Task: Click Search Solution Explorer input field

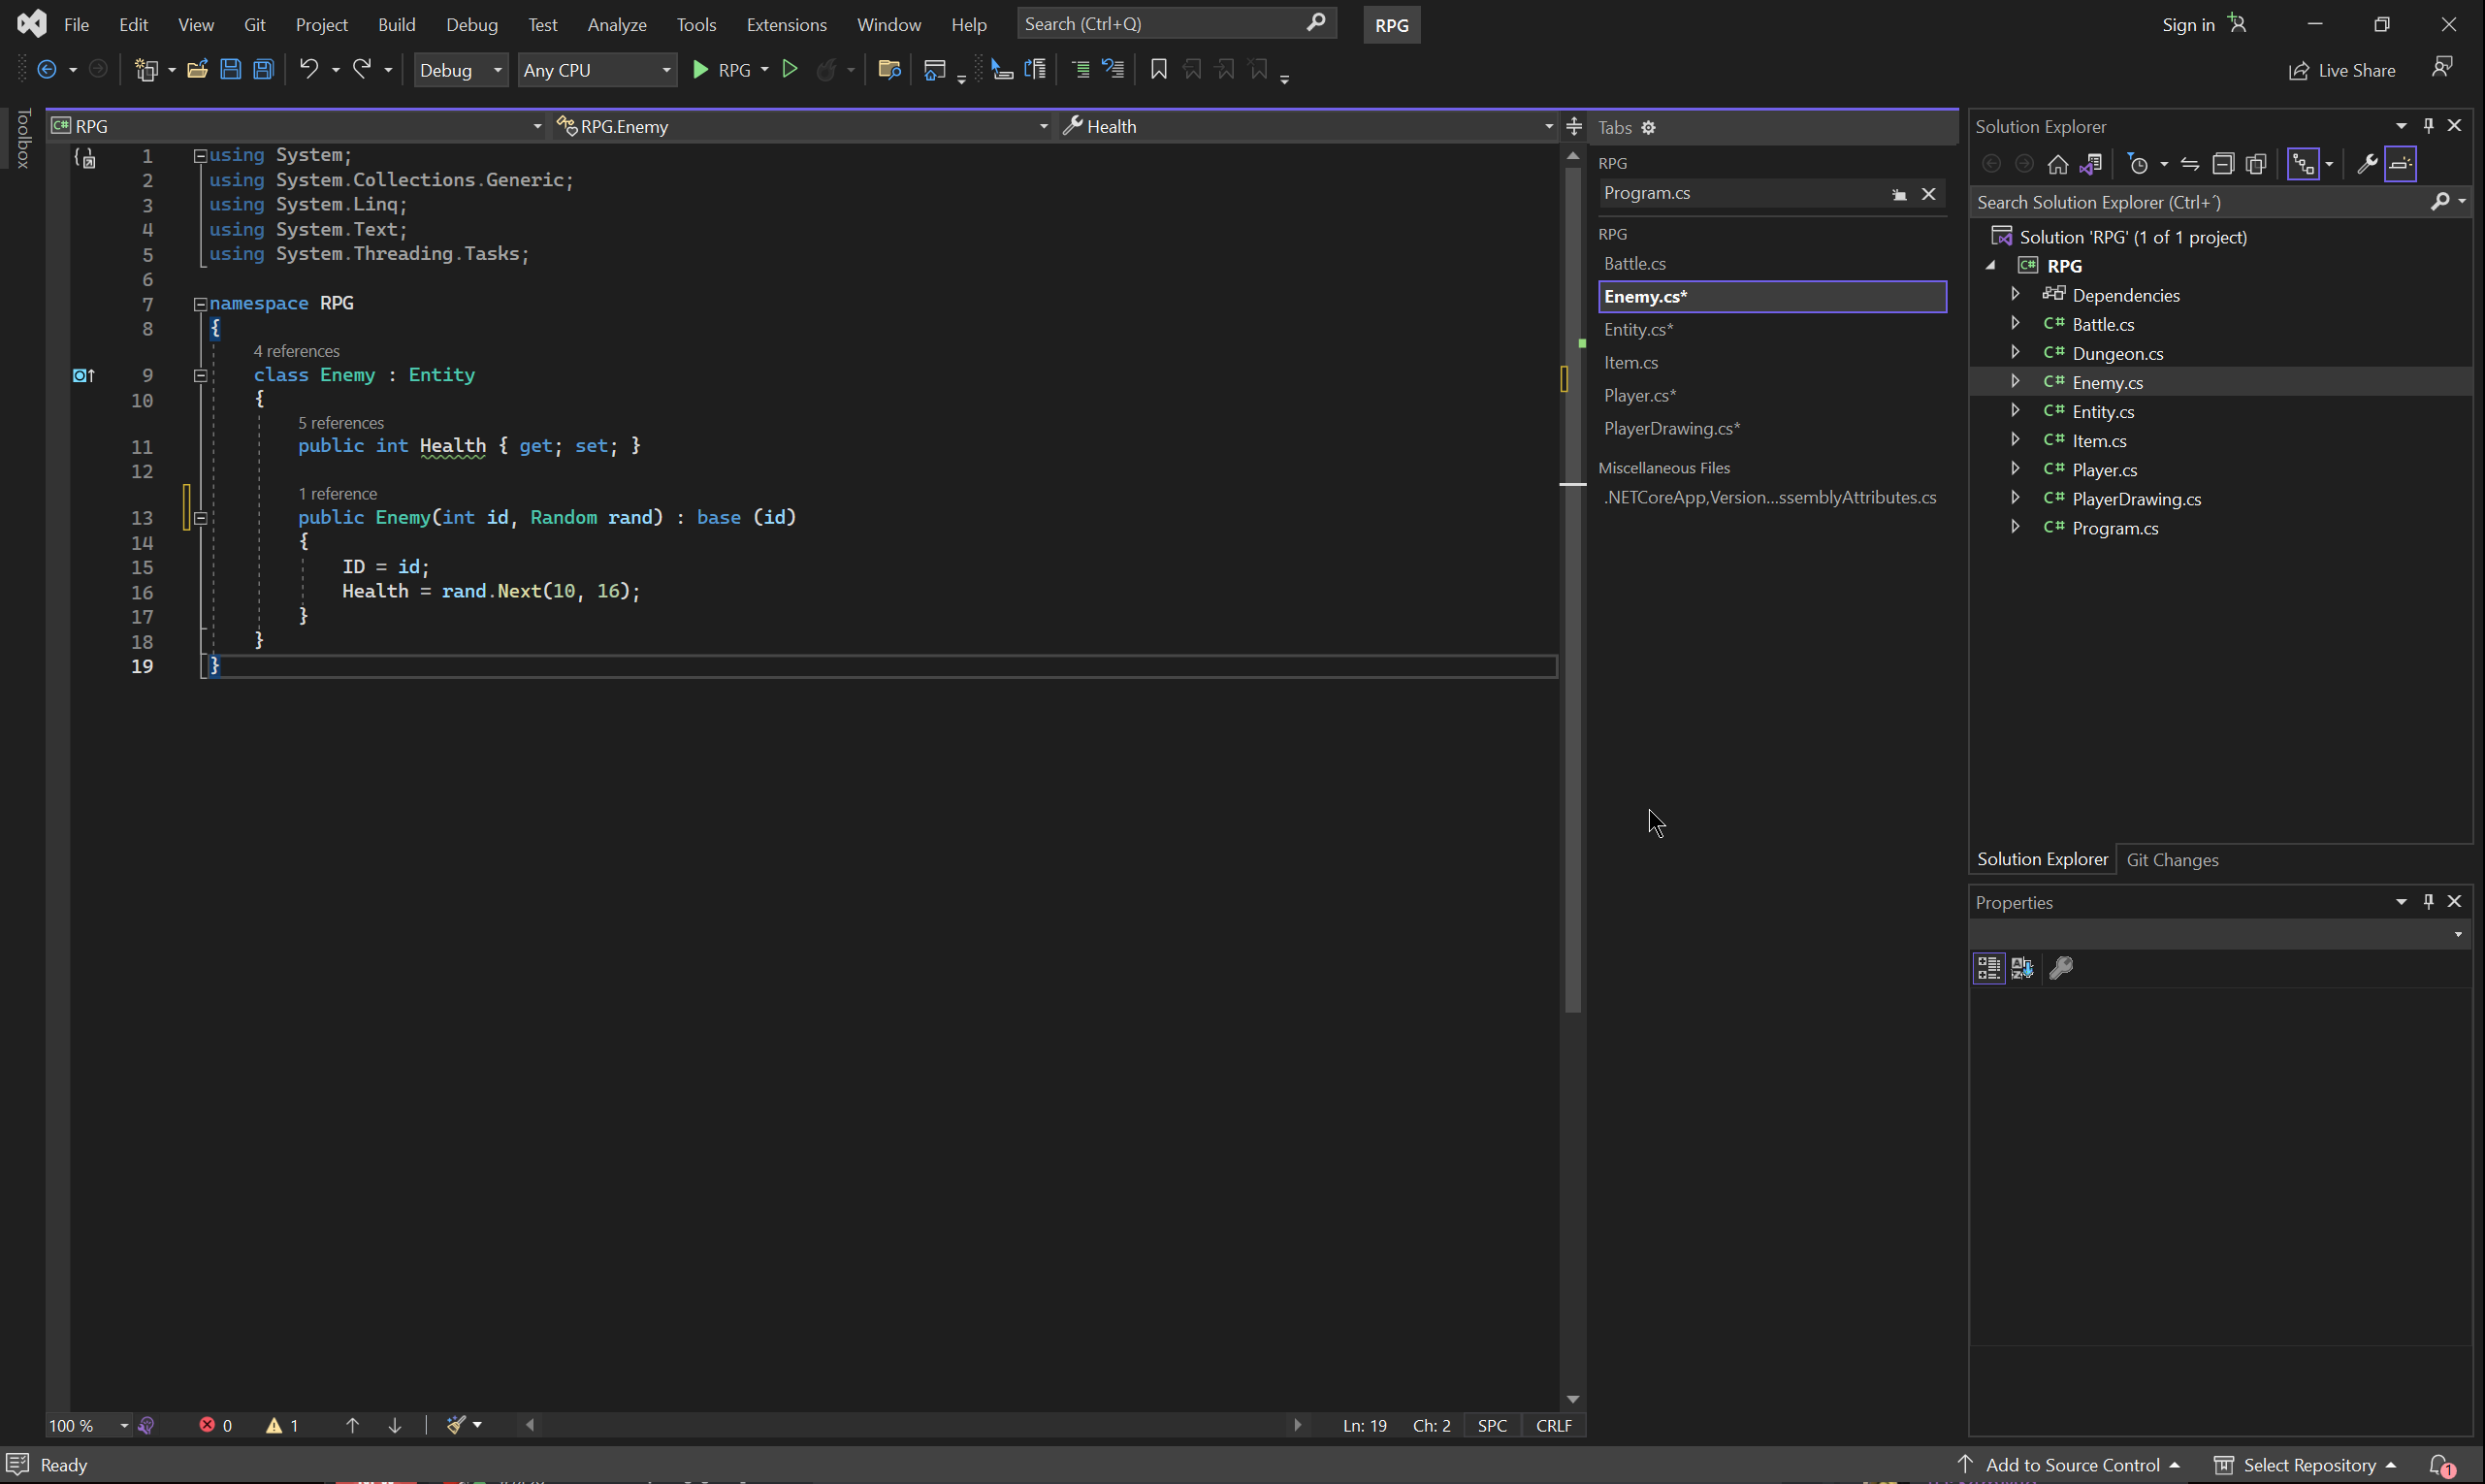Action: [x=2198, y=203]
